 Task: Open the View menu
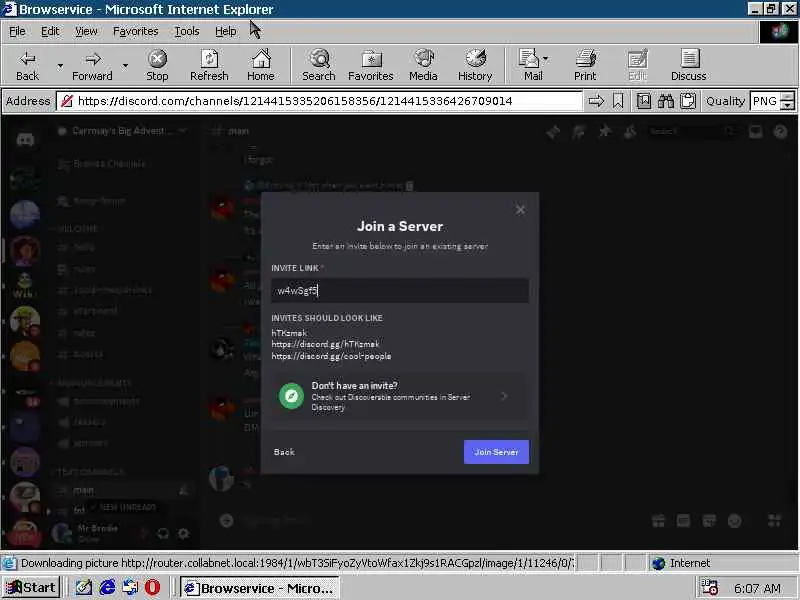[86, 32]
